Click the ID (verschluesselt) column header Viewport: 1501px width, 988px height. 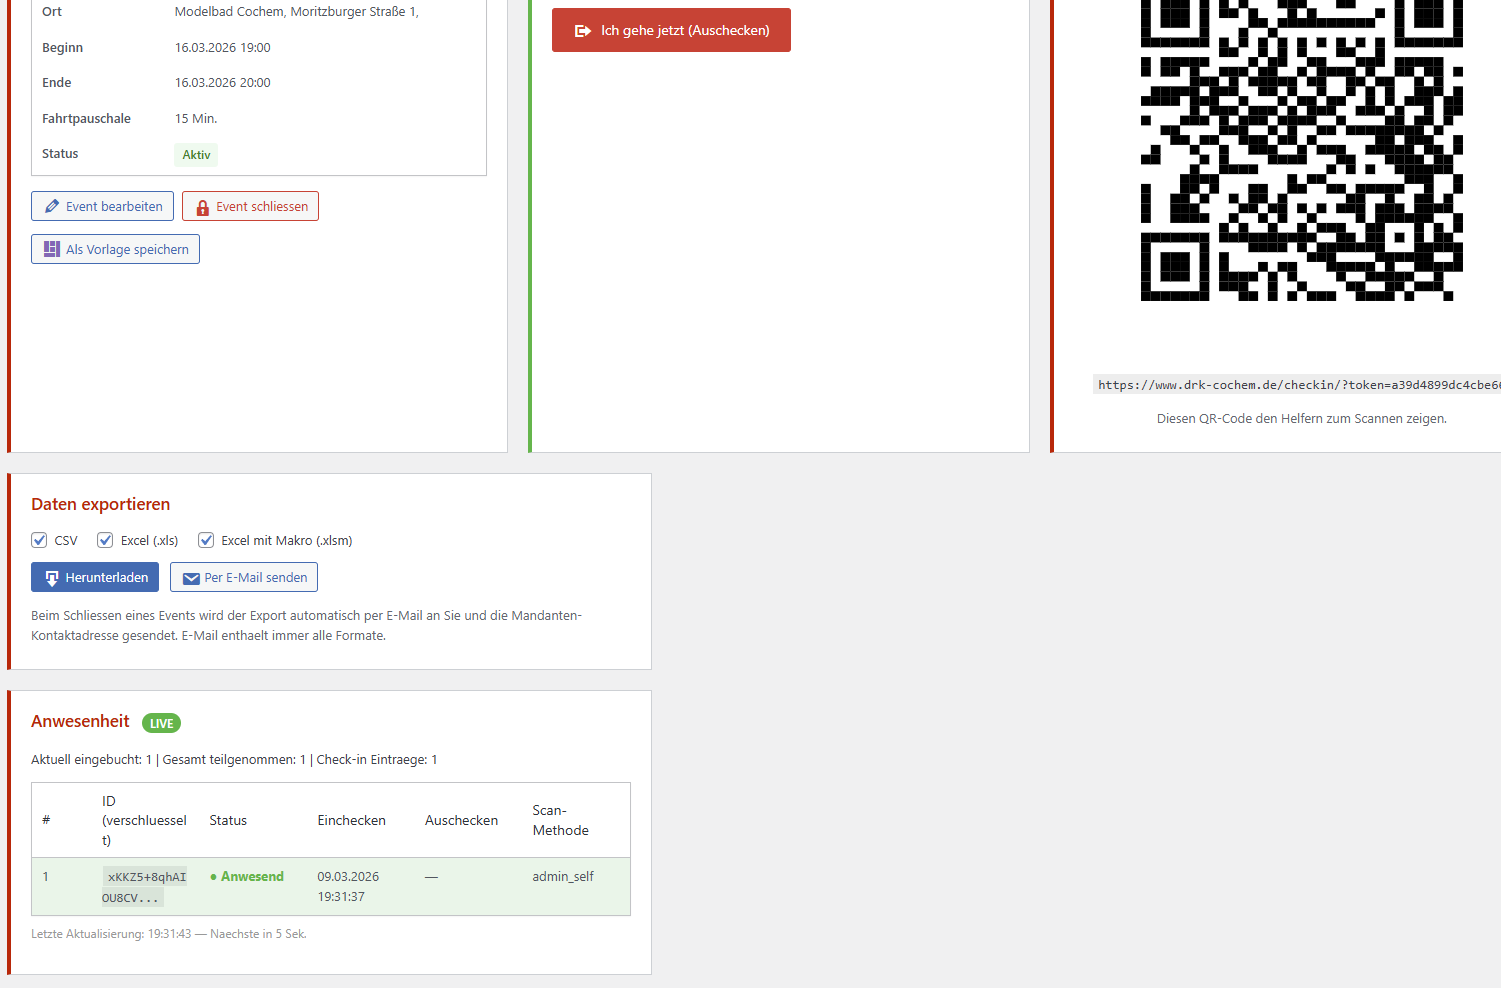[144, 820]
